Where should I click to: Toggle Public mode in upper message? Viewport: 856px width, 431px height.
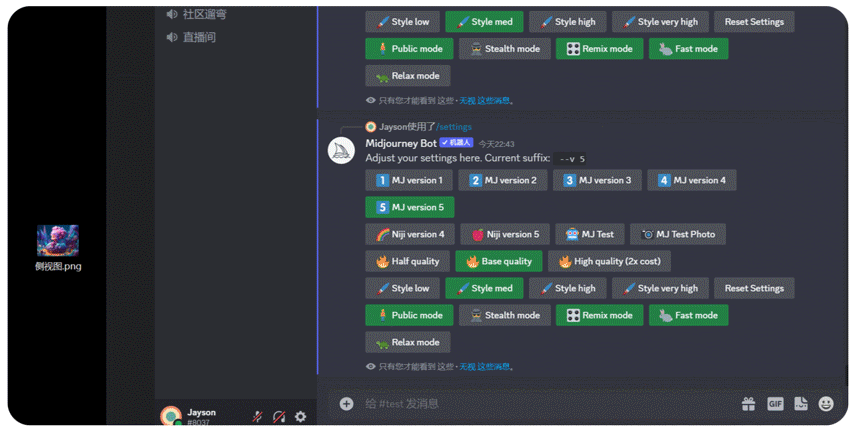(409, 49)
